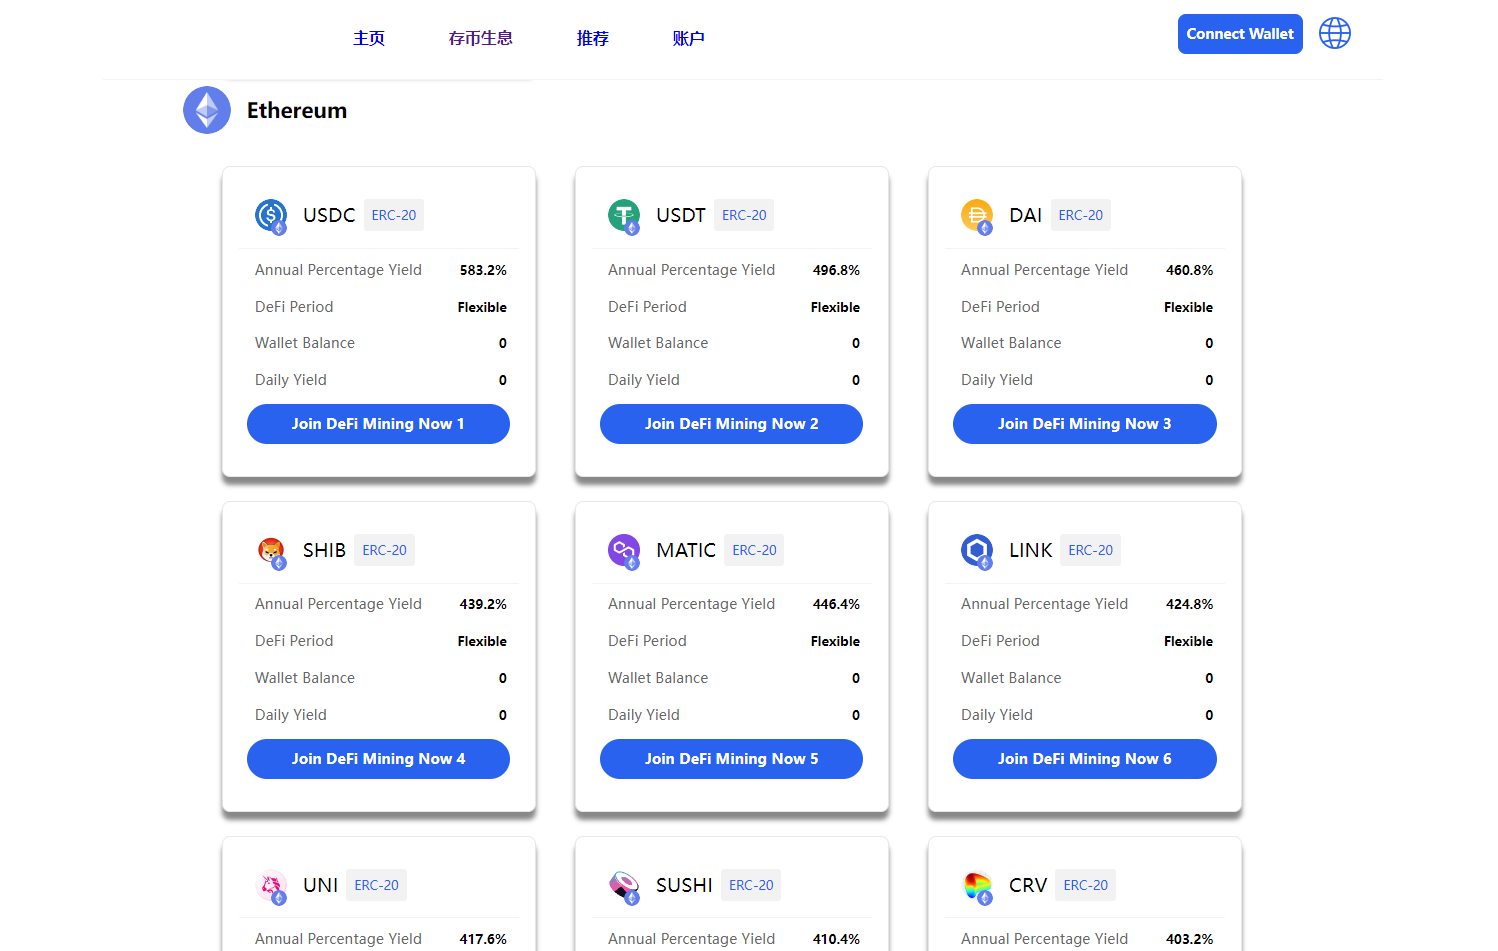
Task: Click Join DeFi Mining Now 1
Action: pyautogui.click(x=378, y=424)
